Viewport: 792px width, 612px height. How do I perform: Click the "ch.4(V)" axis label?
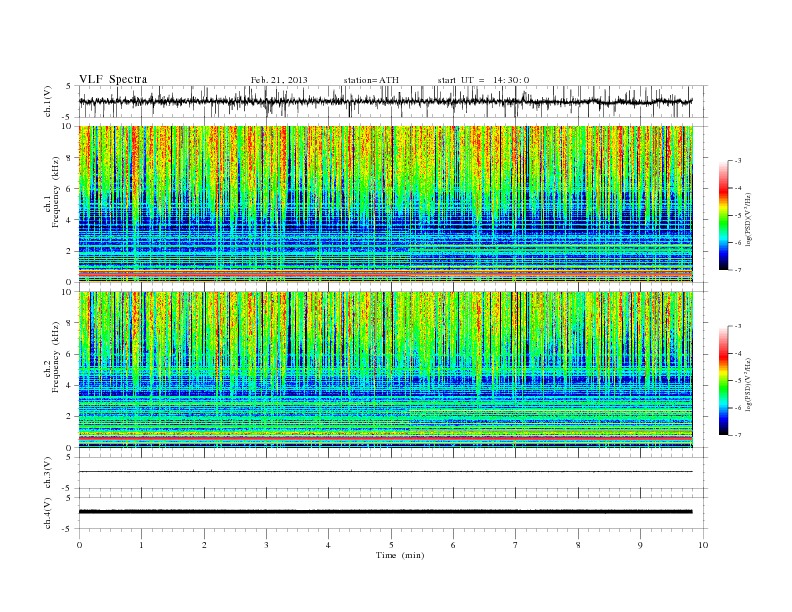(x=47, y=513)
